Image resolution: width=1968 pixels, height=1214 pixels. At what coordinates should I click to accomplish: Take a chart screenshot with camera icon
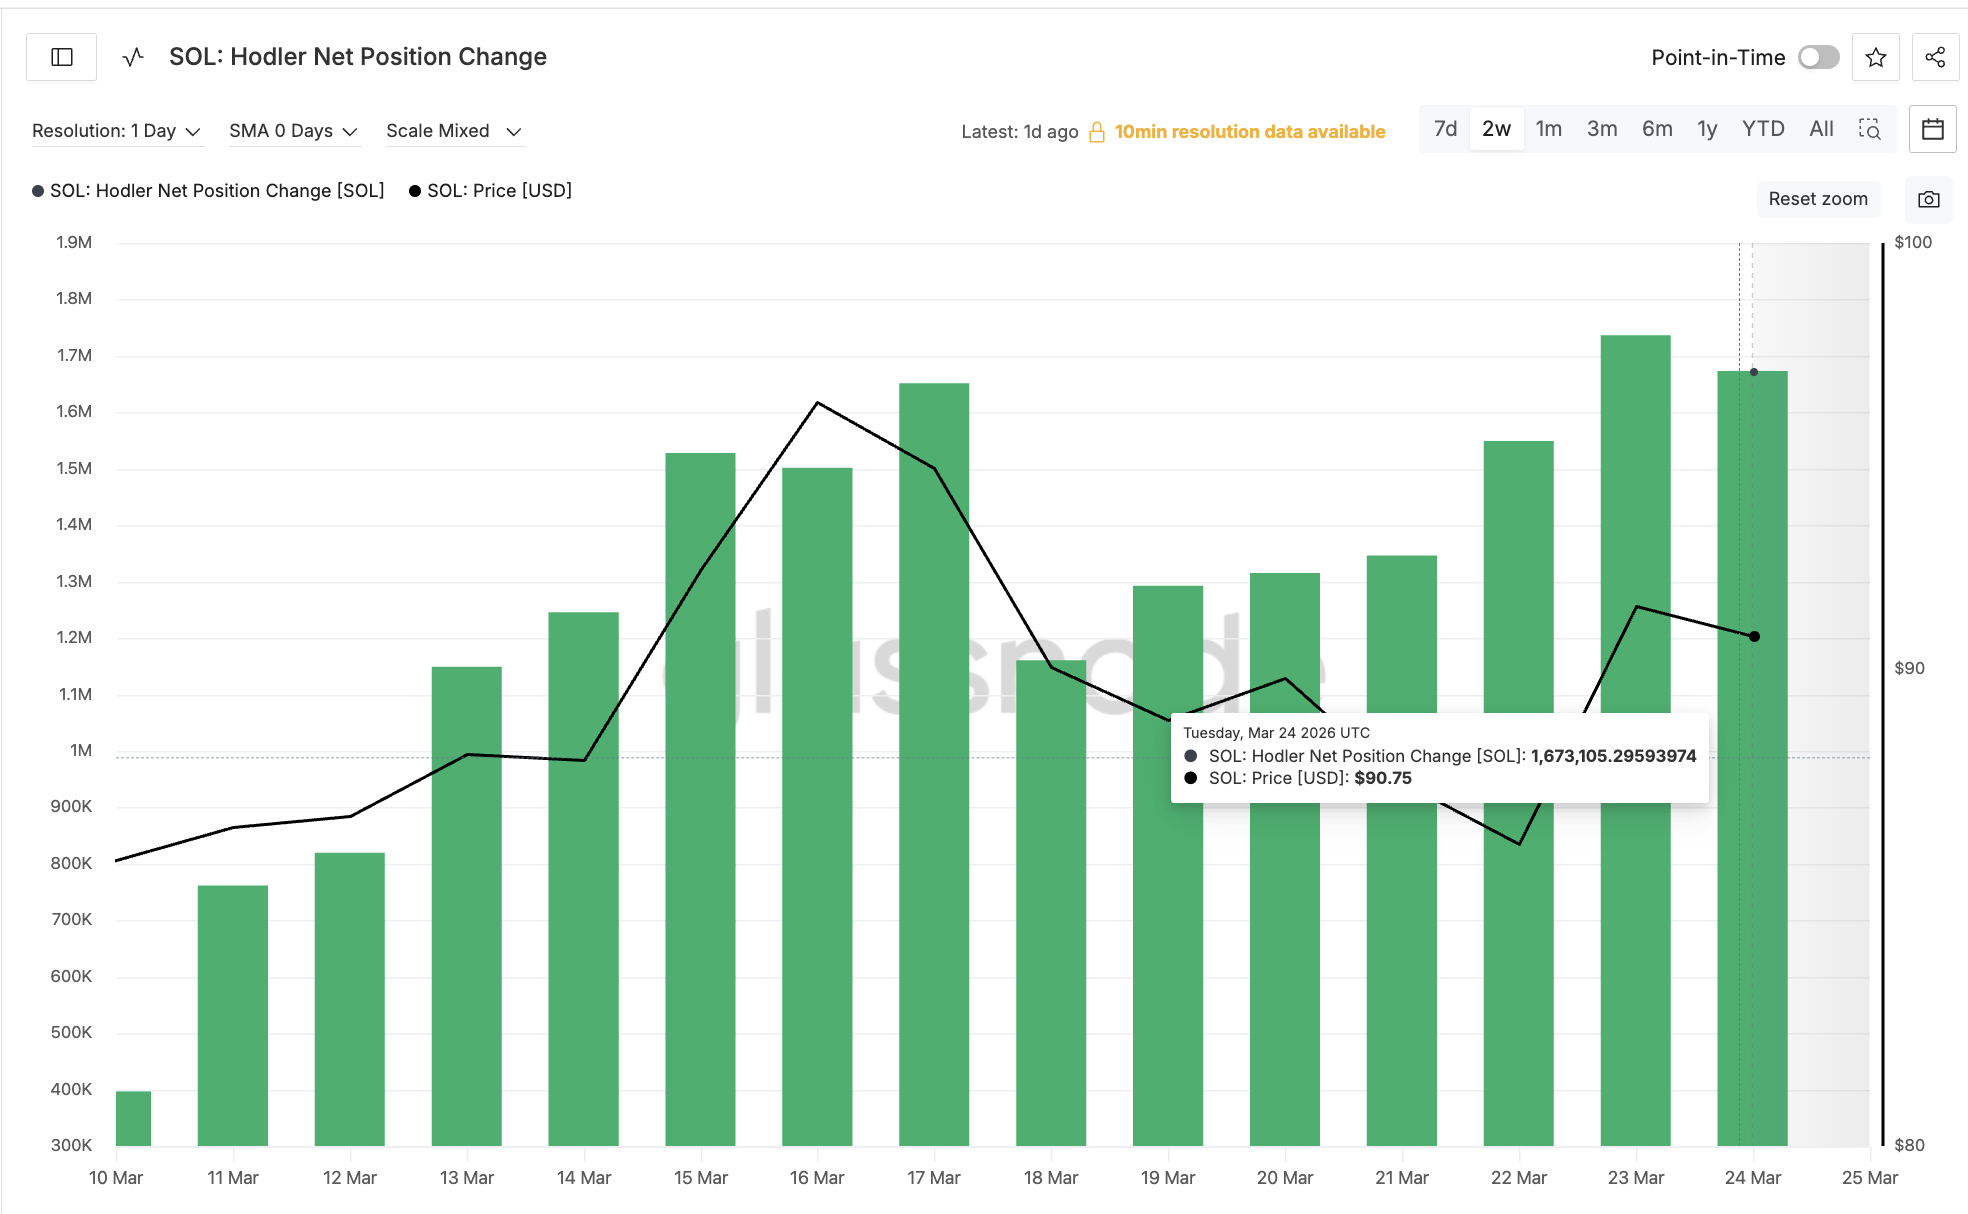1928,199
